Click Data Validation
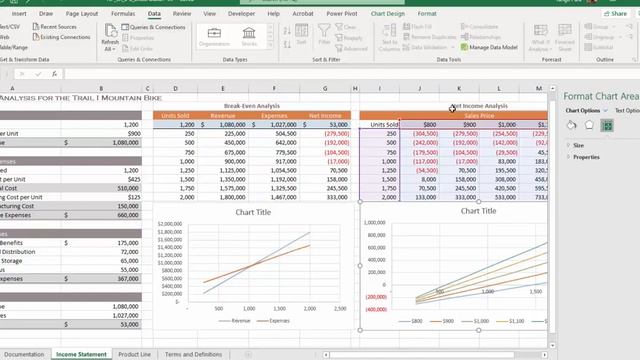 pyautogui.click(x=425, y=47)
